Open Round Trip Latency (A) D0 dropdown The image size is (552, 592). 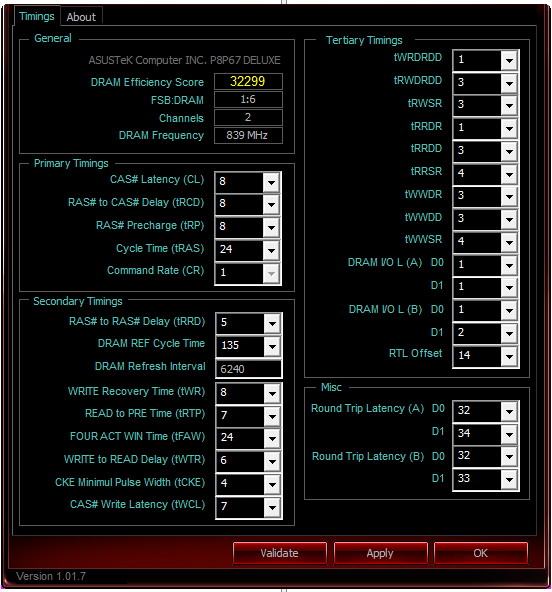[x=509, y=412]
